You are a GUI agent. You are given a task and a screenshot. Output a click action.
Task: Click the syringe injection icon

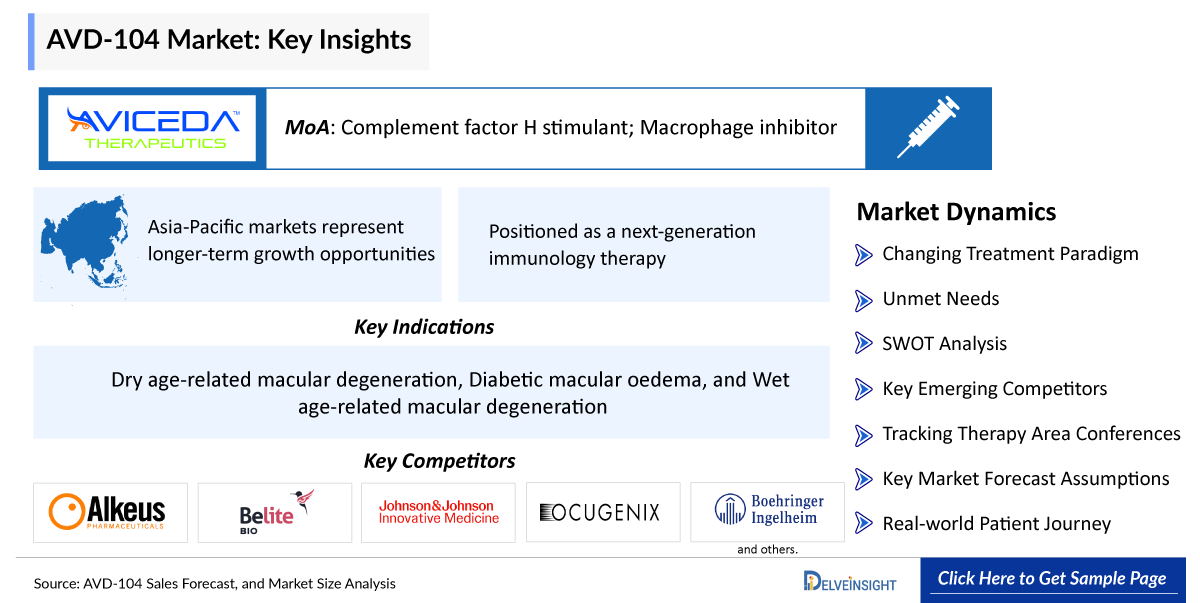[x=928, y=128]
